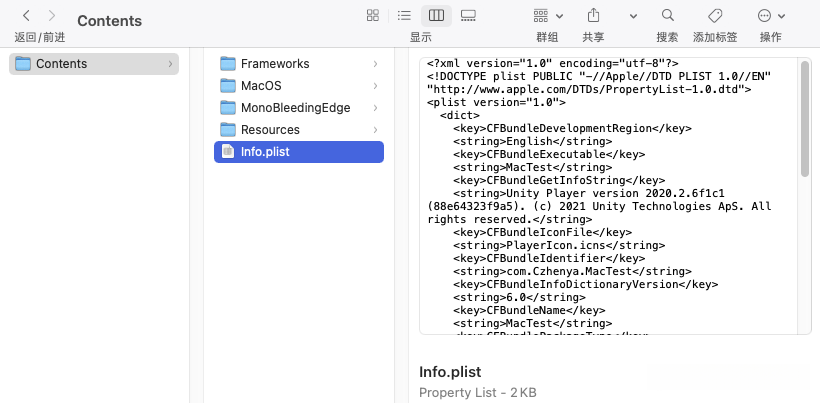Click the Search magnifier icon
Screen dimensions: 820x403
coord(667,16)
